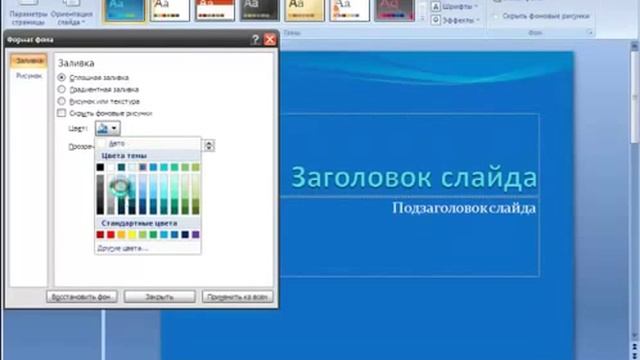
Task: Pick the turquoise theme color swatch
Action: point(164,167)
